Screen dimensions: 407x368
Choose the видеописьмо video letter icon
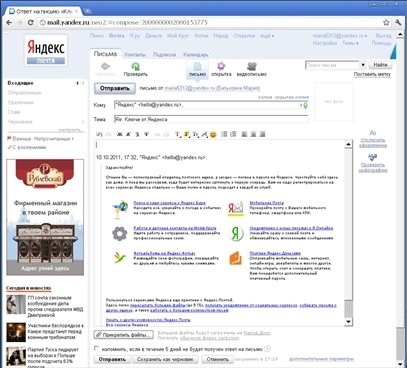pos(252,66)
